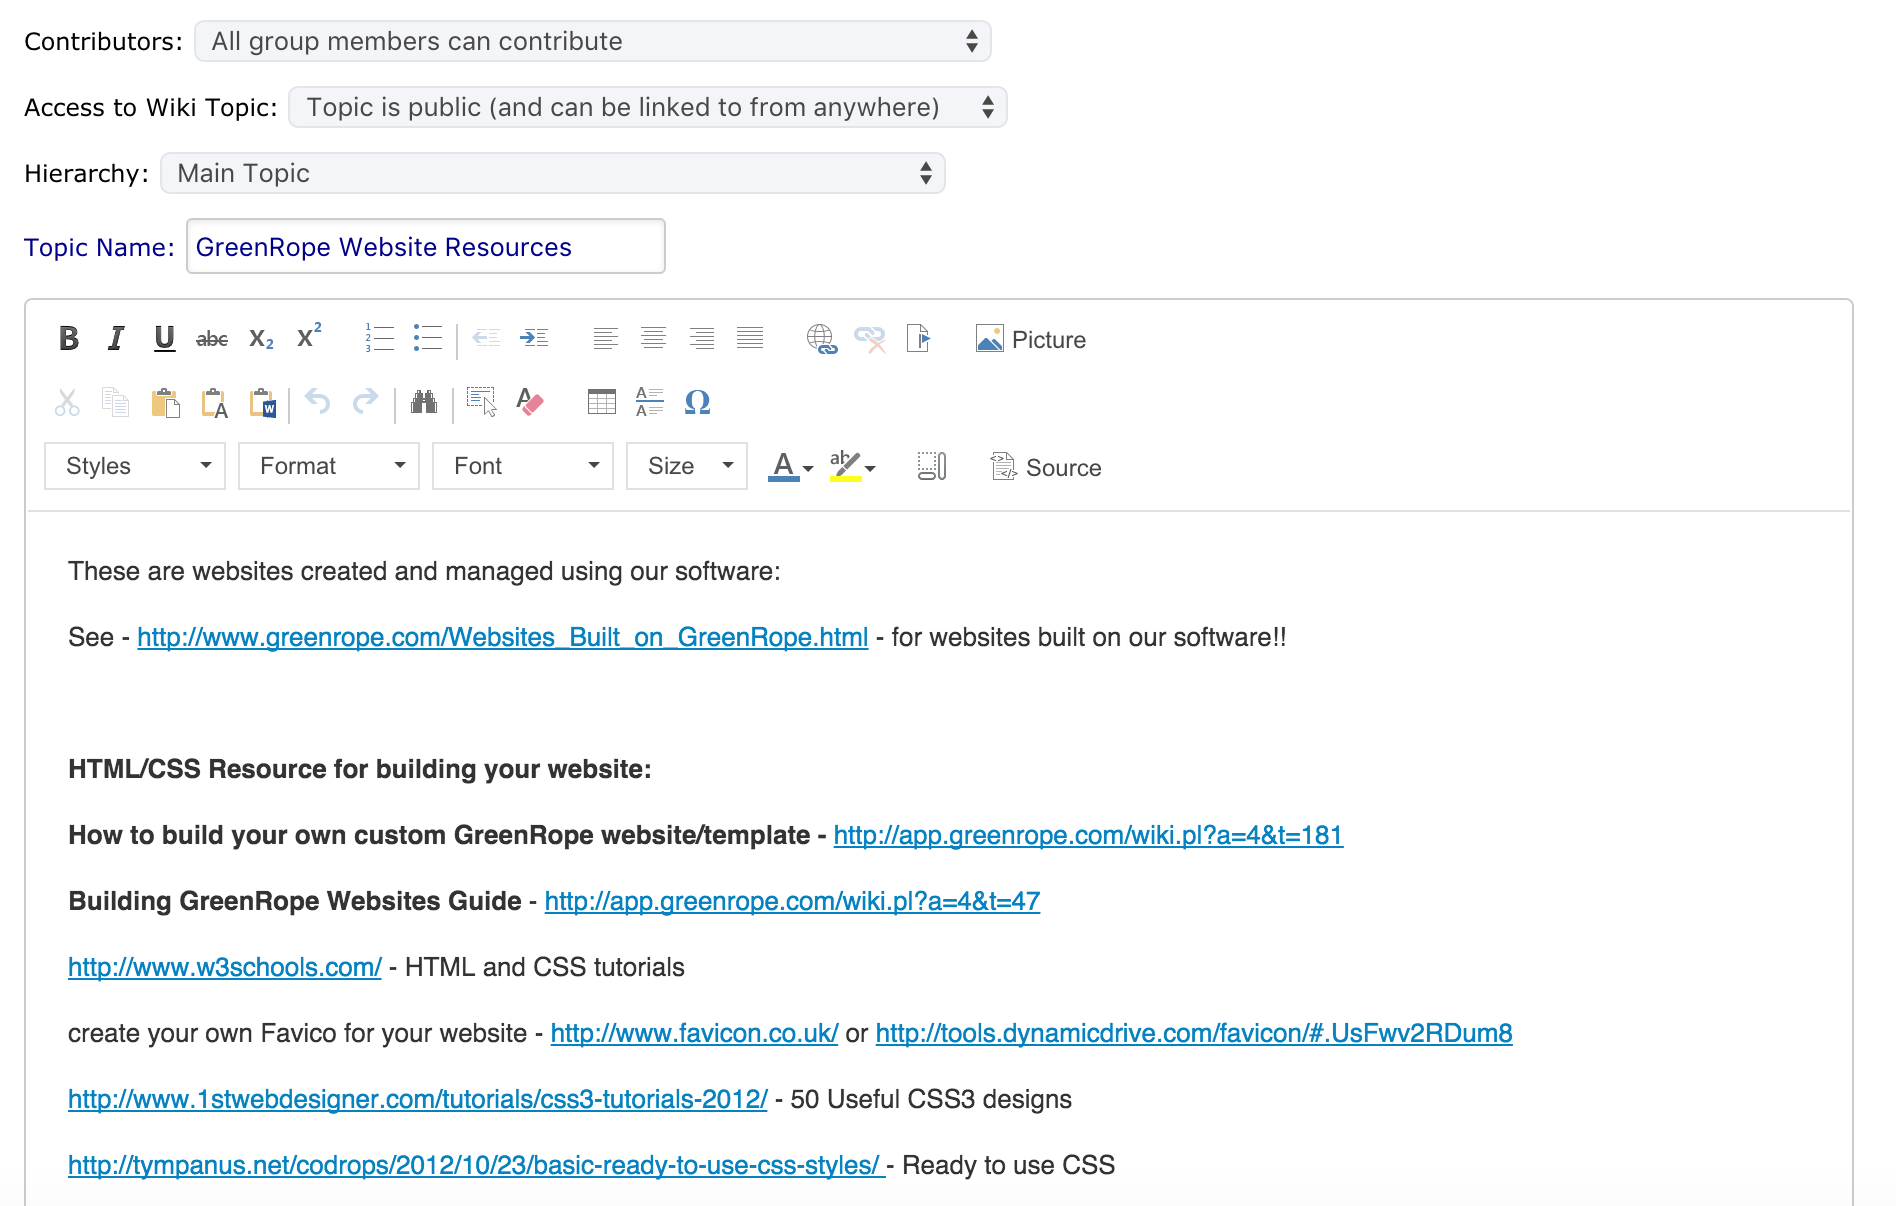
Task: Open the Font dropdown
Action: click(523, 466)
